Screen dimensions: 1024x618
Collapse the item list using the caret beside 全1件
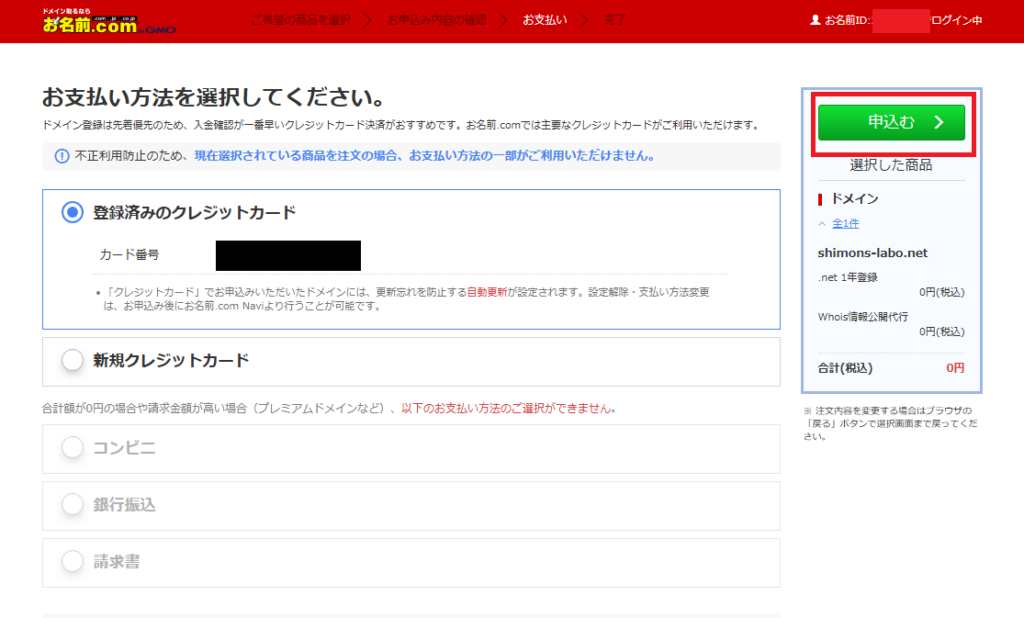click(x=822, y=224)
